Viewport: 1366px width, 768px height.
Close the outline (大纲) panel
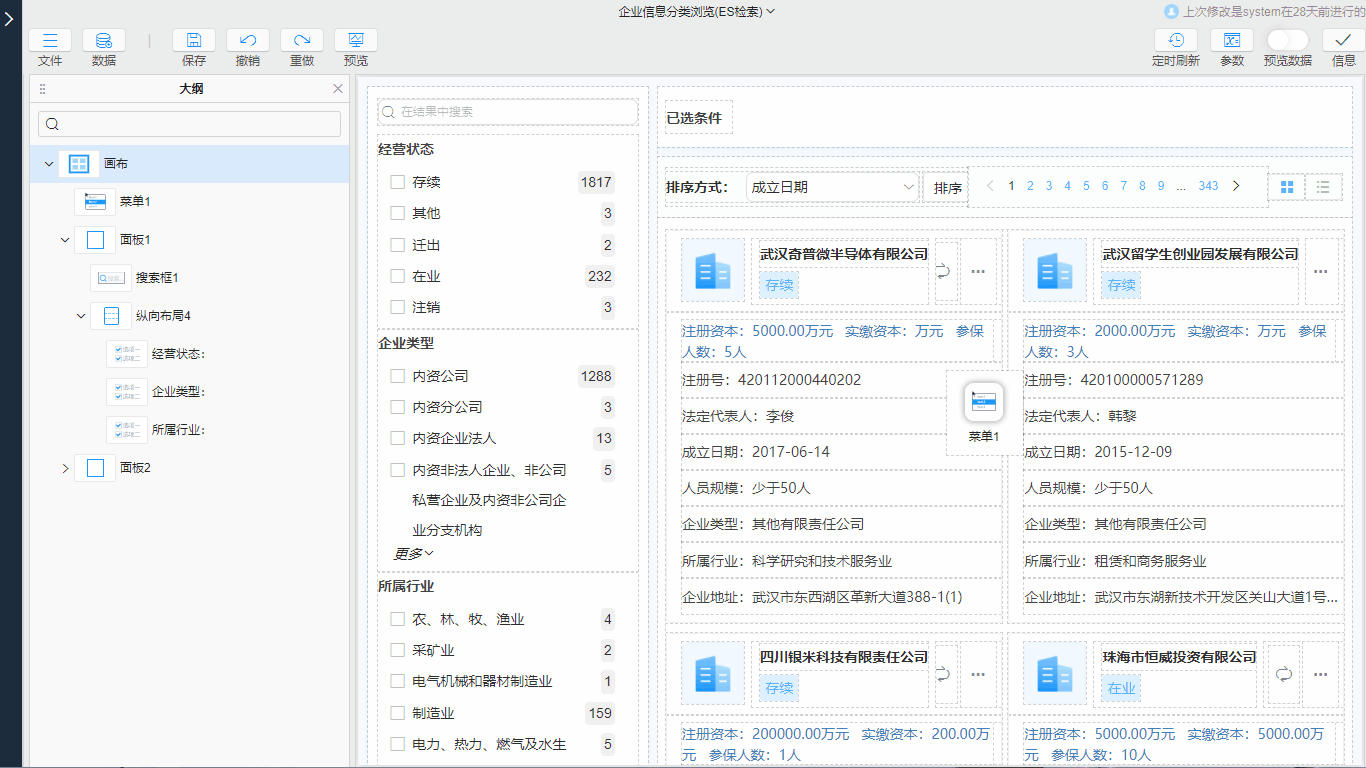337,89
